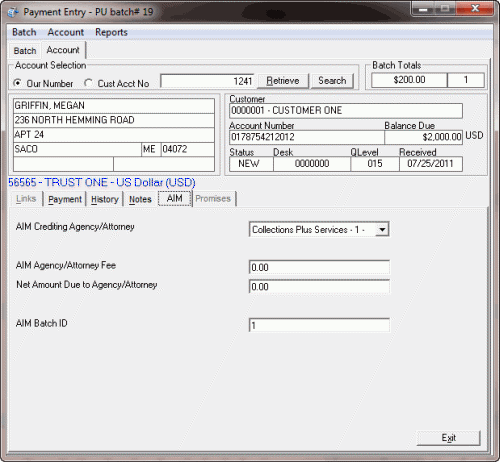500x462 pixels.
Task: Click the 56565 - TRUST ONE - US Dollar label
Action: click(102, 183)
